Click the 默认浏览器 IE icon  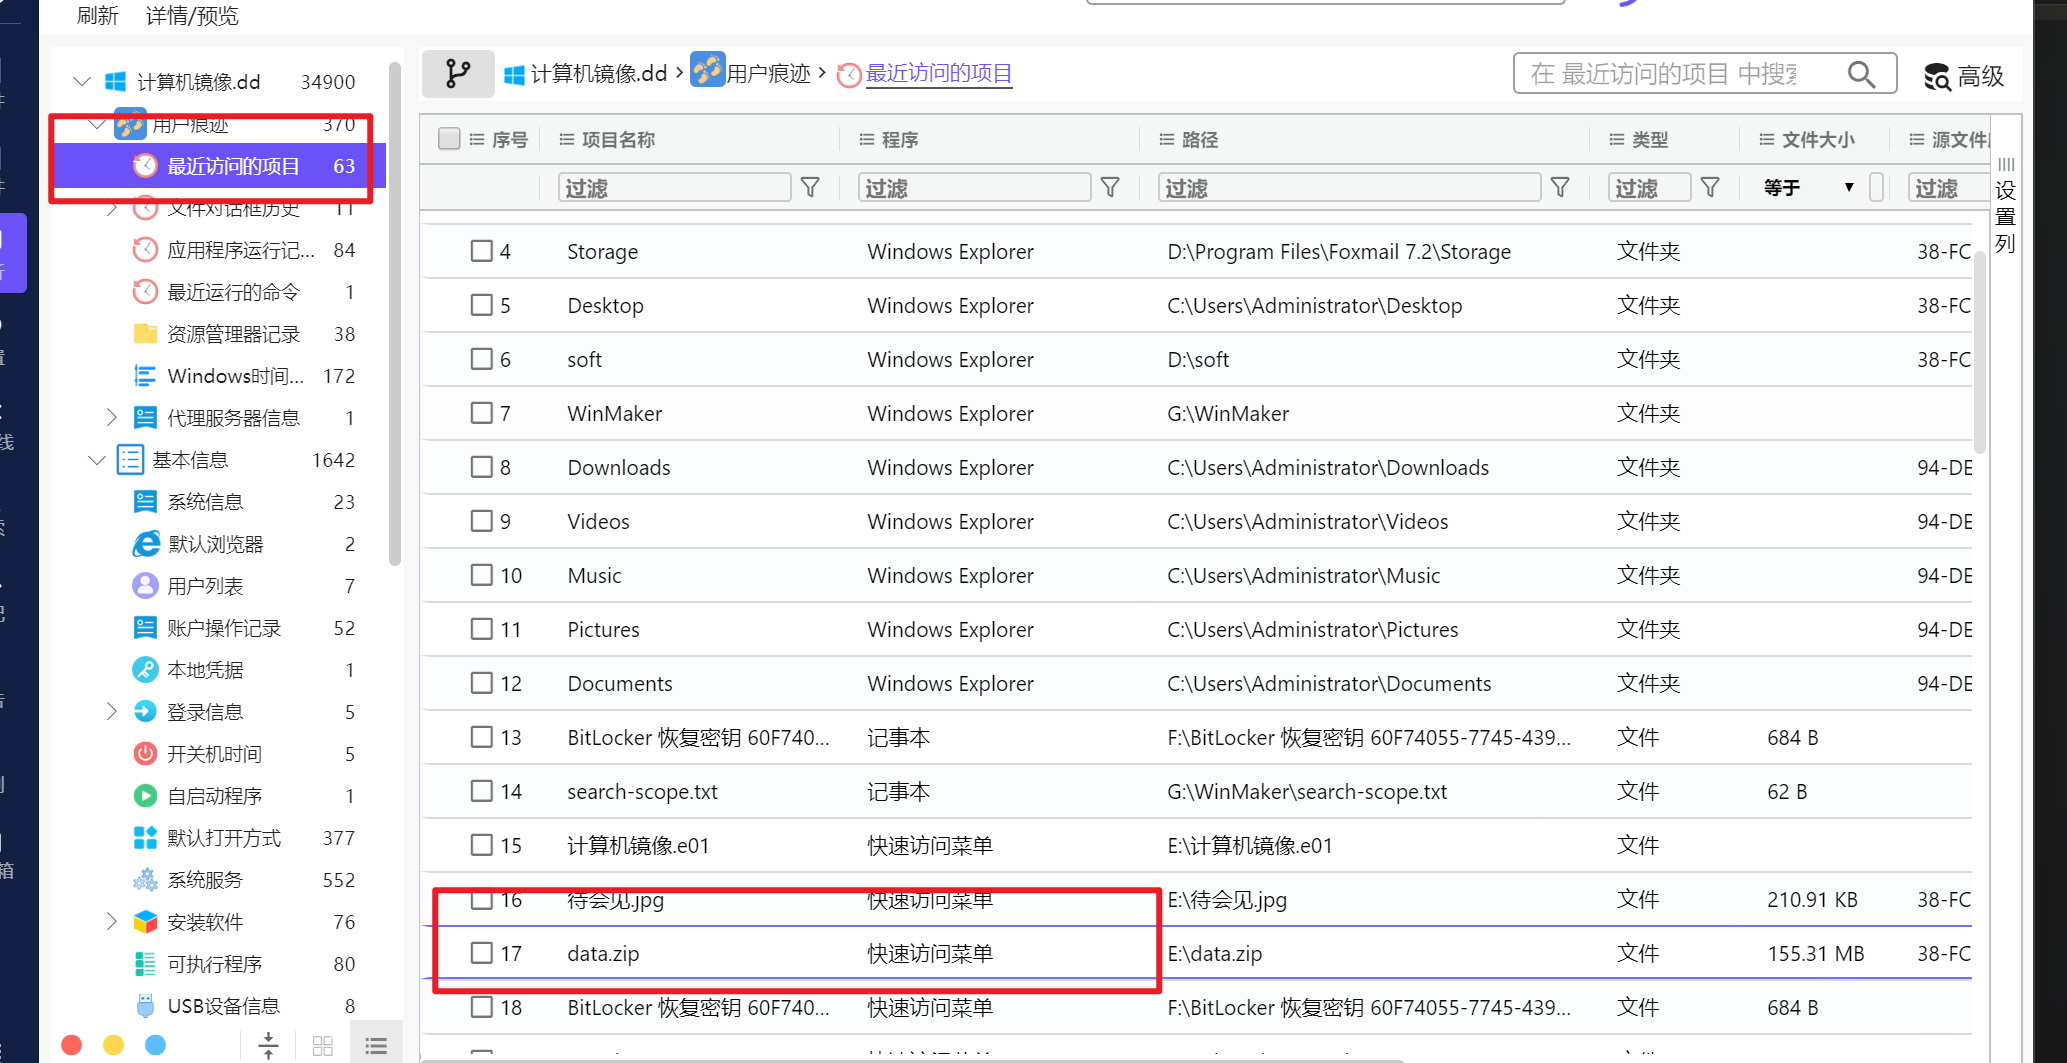(x=146, y=544)
